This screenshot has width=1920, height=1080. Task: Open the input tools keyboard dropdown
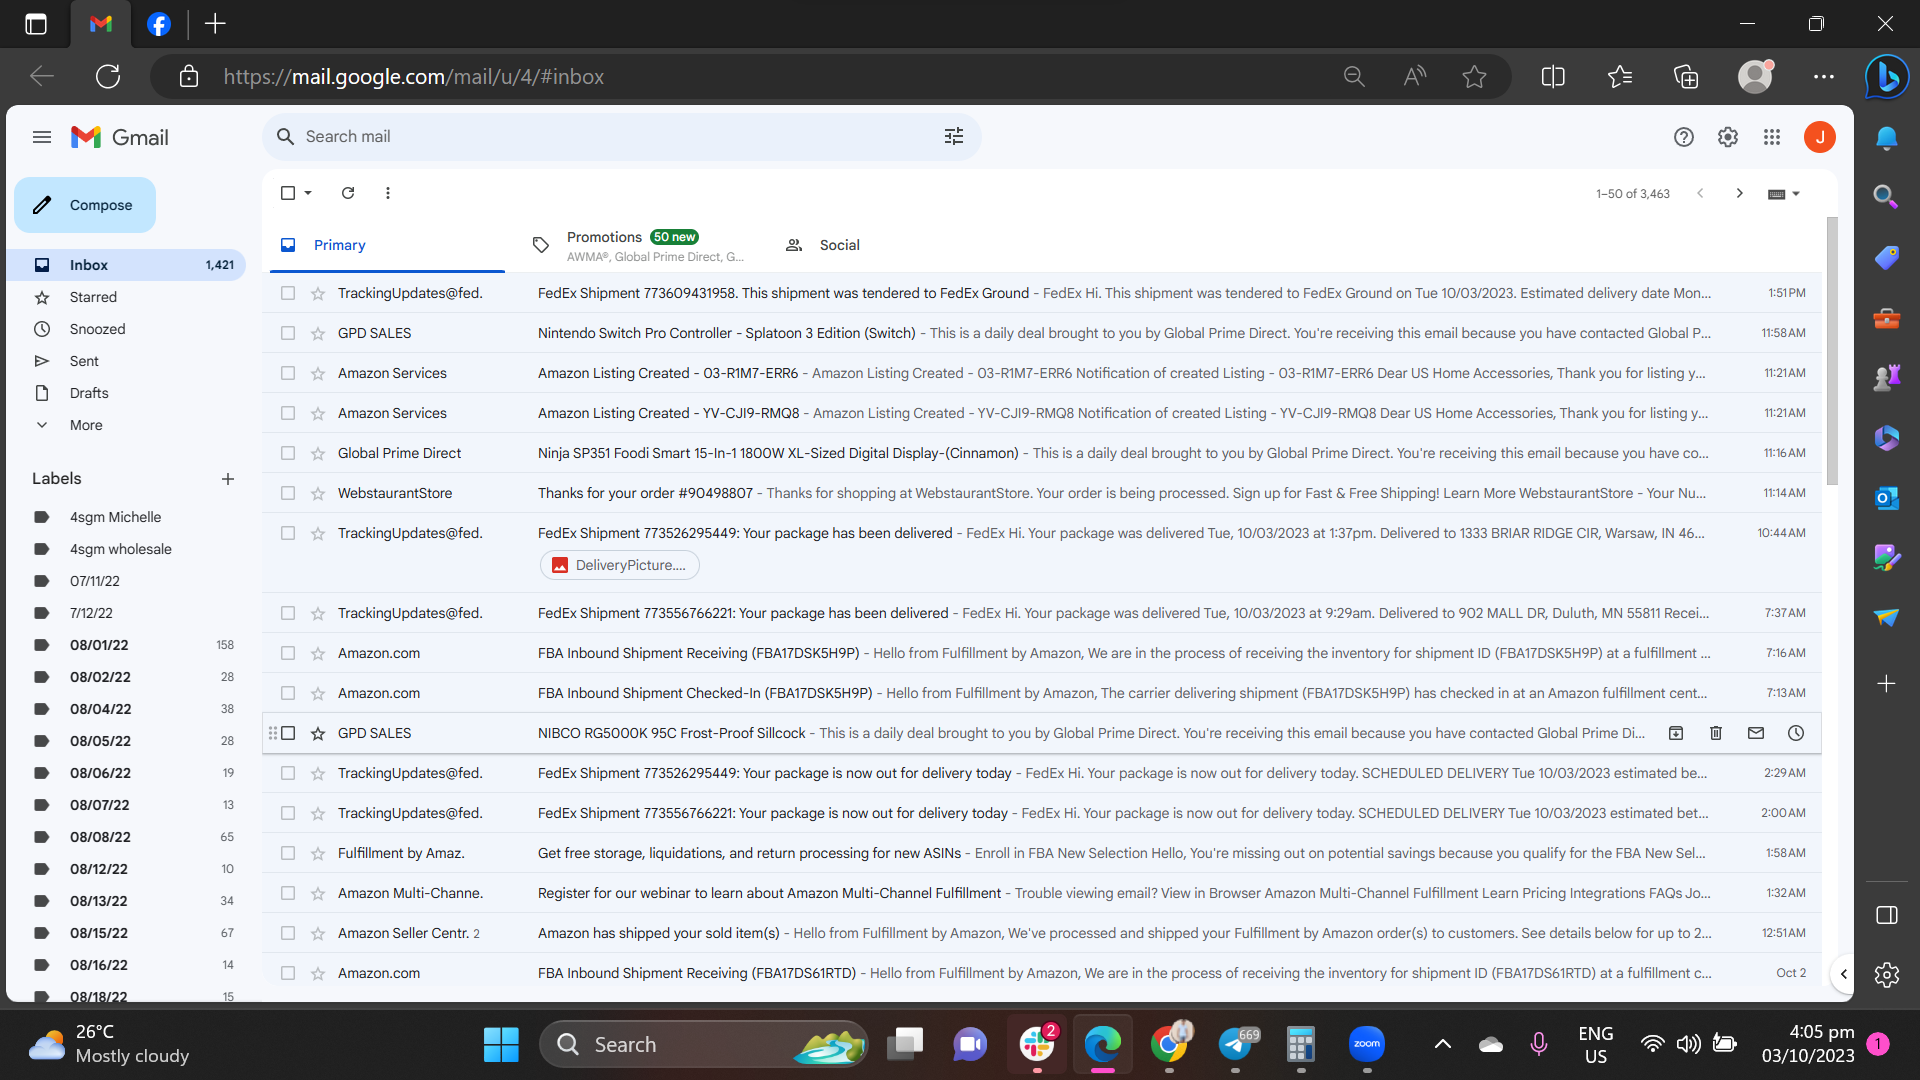[x=1784, y=194]
